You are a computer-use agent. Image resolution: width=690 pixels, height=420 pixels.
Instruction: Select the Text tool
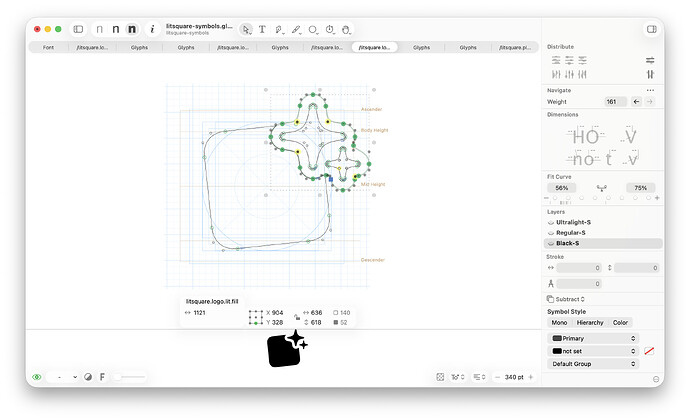tap(262, 29)
